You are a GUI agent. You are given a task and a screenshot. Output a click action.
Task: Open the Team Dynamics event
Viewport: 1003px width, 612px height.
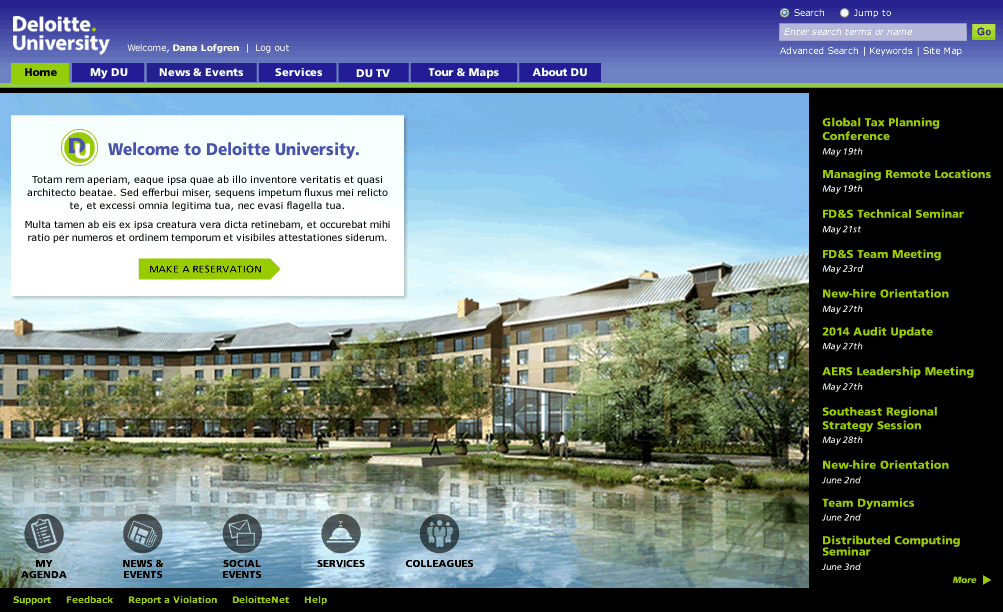868,503
